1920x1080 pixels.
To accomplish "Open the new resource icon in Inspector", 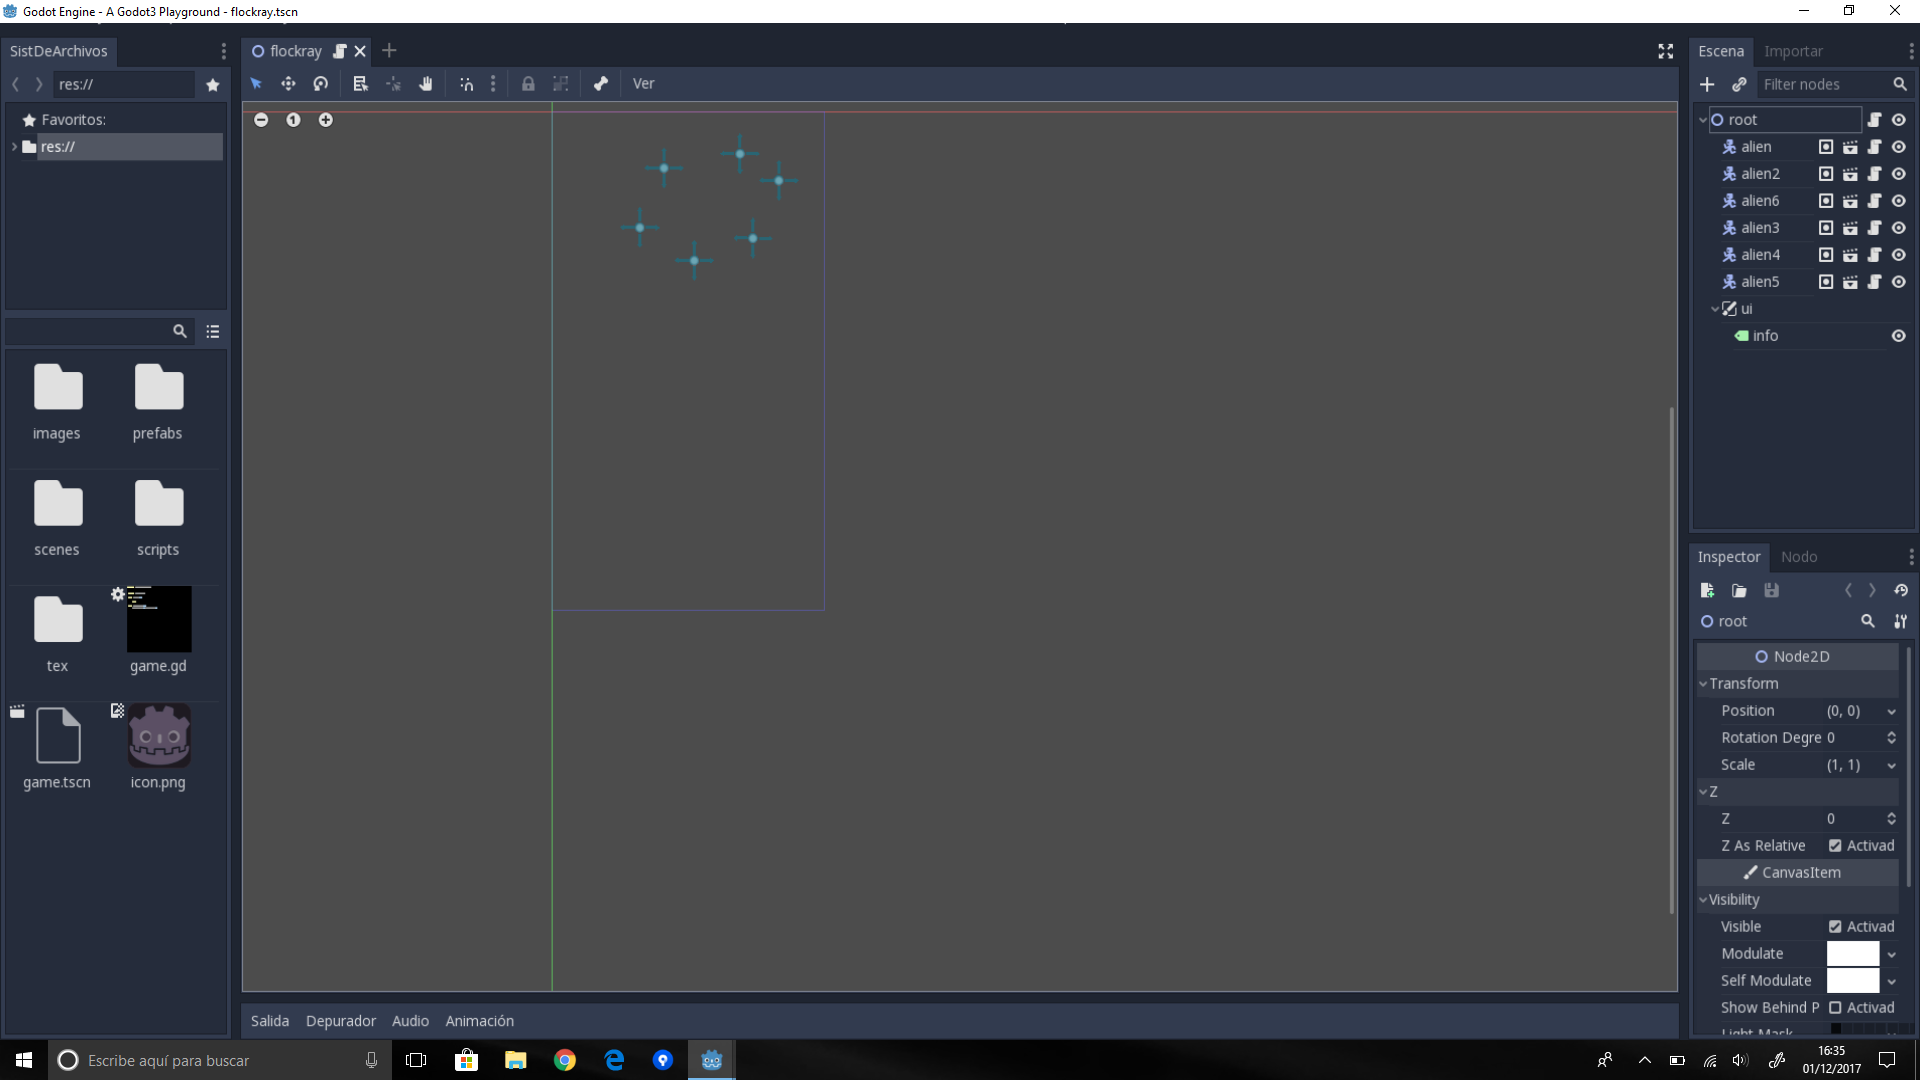I will [x=1708, y=590].
